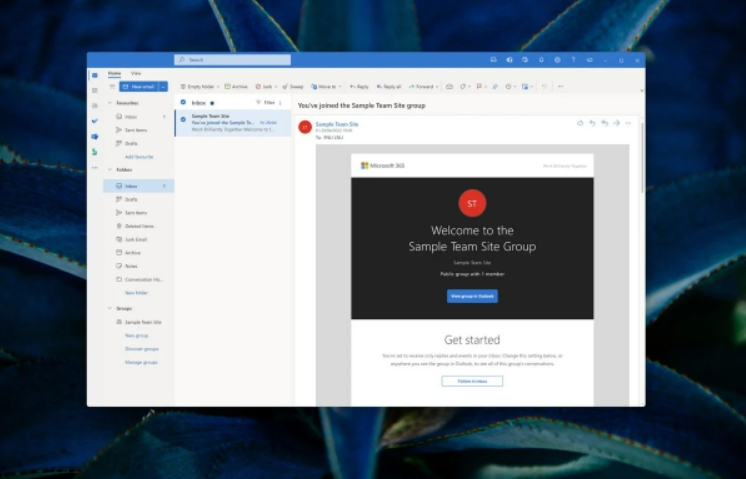746x479 pixels.
Task: Click the snooze clock icon in toolbar
Action: pyautogui.click(x=508, y=87)
